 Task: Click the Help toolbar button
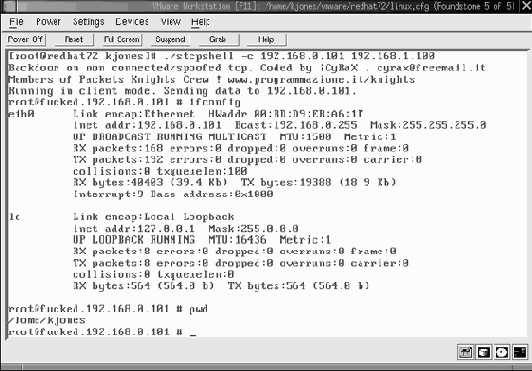266,39
